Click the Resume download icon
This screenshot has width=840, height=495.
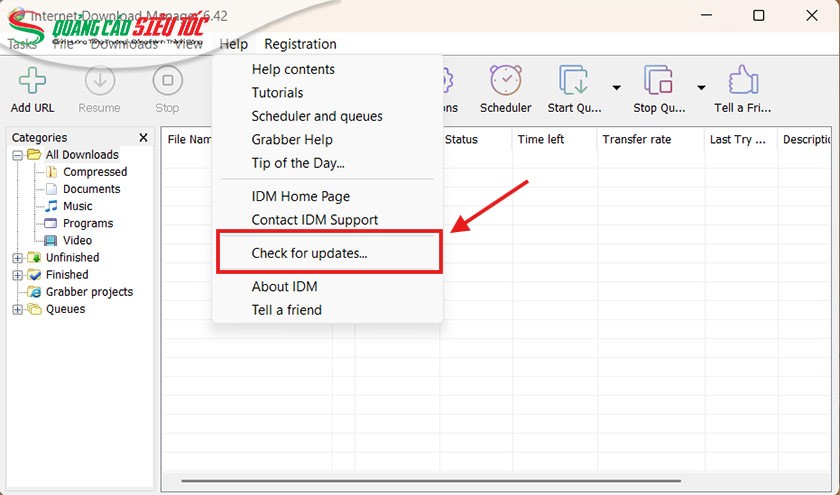coord(99,82)
